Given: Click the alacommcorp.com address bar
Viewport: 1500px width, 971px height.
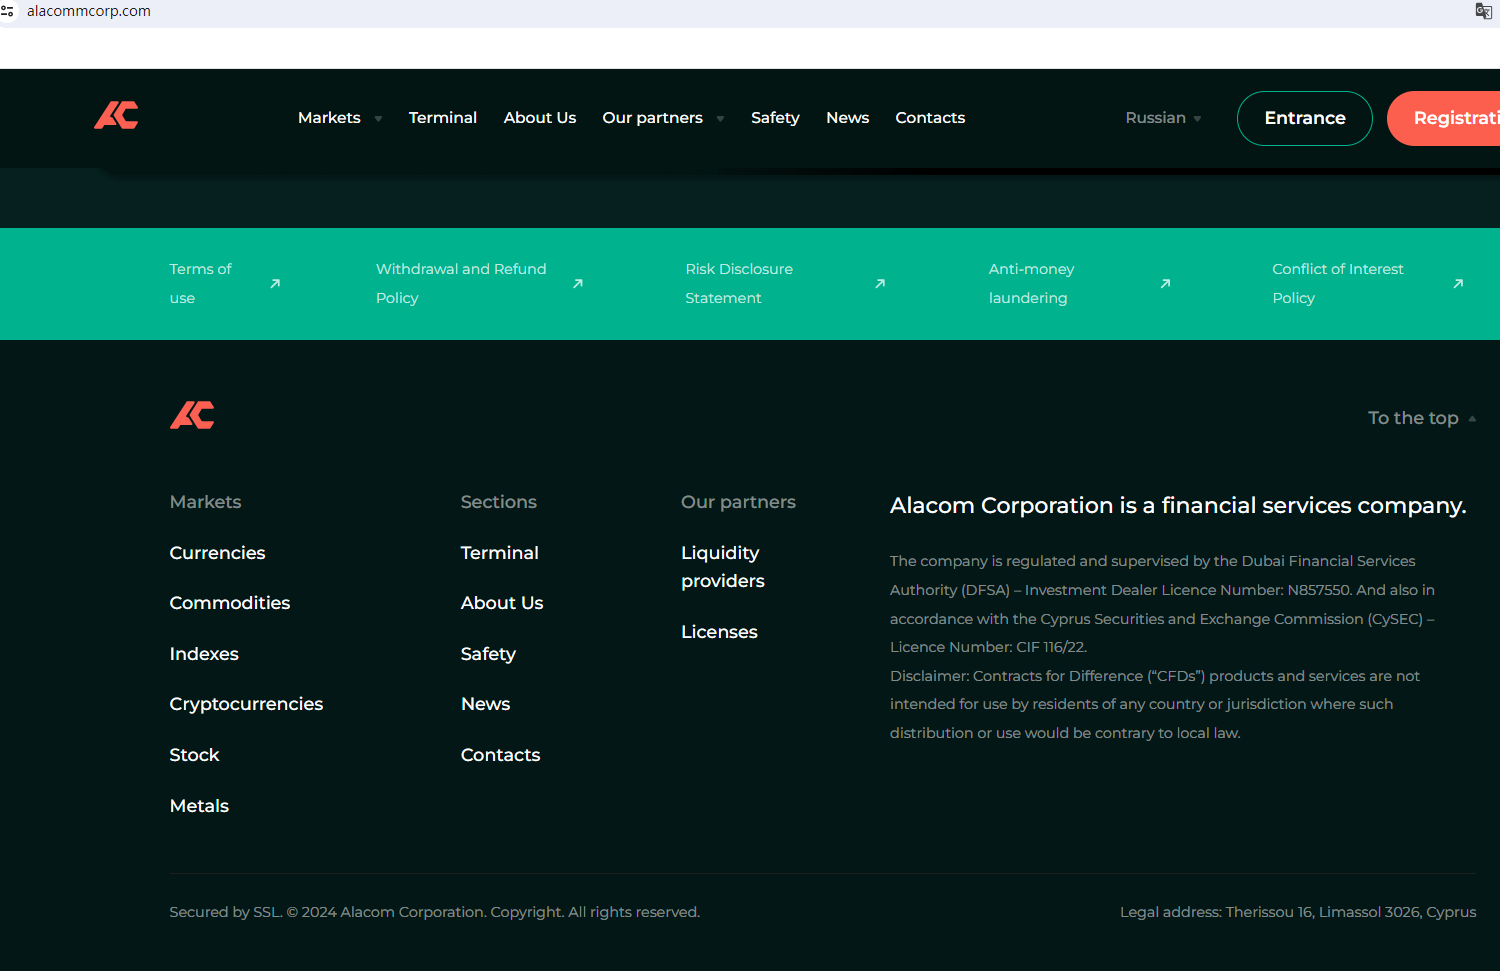Looking at the screenshot, I should [x=89, y=11].
